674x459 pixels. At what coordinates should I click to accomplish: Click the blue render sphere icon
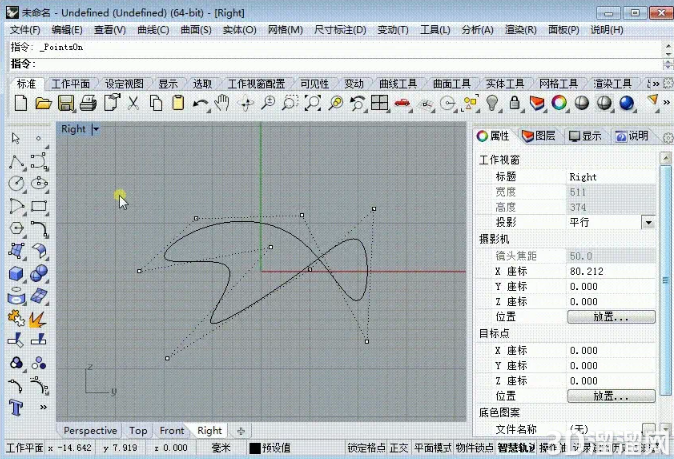(627, 103)
